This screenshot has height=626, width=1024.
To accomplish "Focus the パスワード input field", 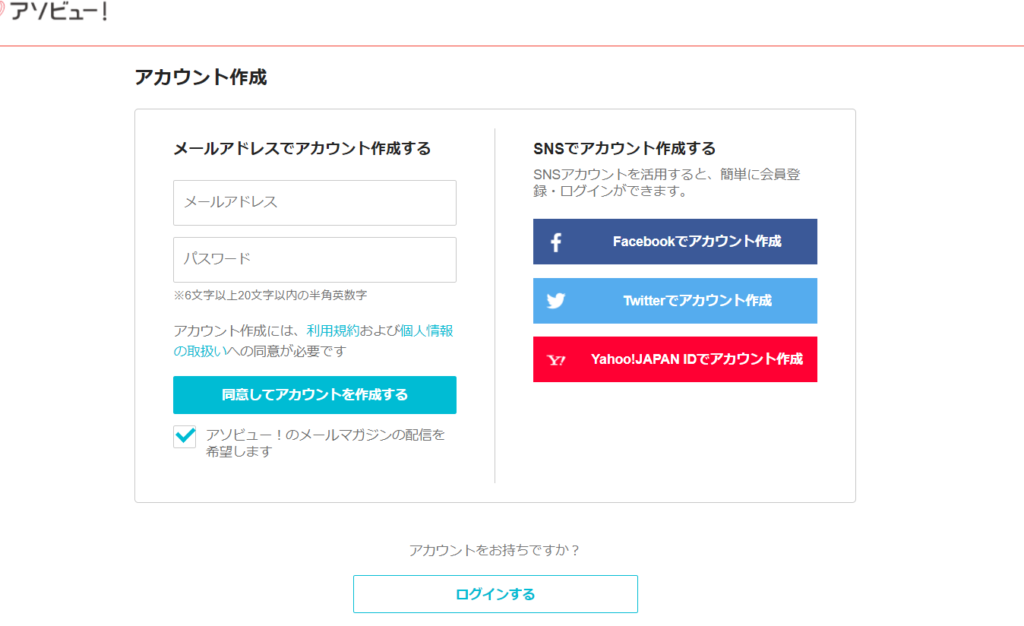I will pyautogui.click(x=315, y=260).
